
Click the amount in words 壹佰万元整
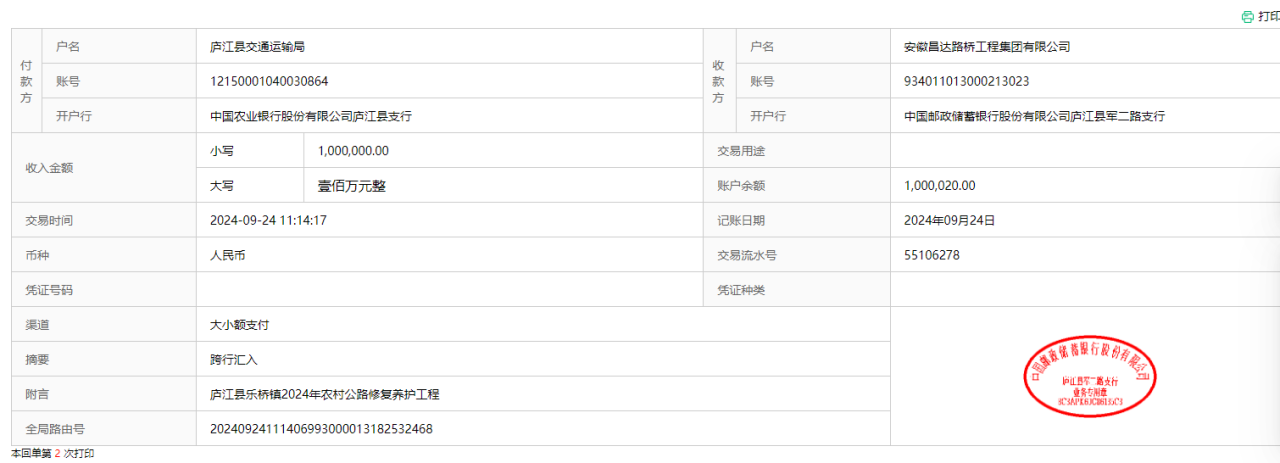click(x=351, y=185)
